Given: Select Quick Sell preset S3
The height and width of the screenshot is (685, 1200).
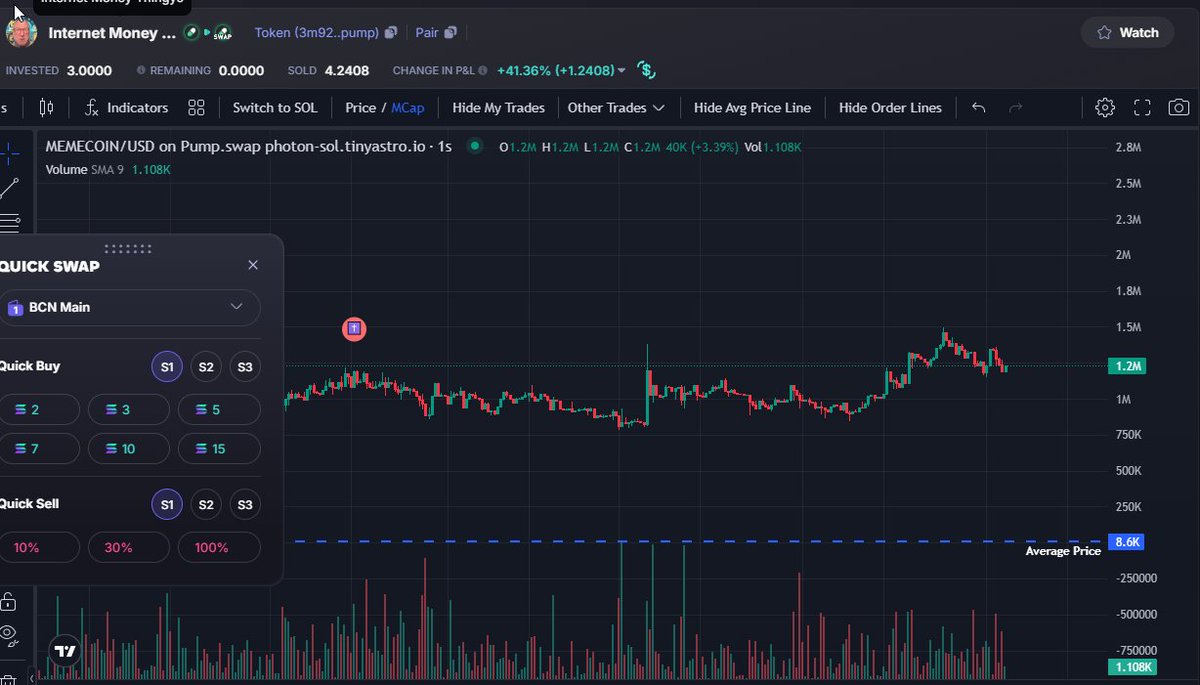Looking at the screenshot, I should pyautogui.click(x=245, y=505).
